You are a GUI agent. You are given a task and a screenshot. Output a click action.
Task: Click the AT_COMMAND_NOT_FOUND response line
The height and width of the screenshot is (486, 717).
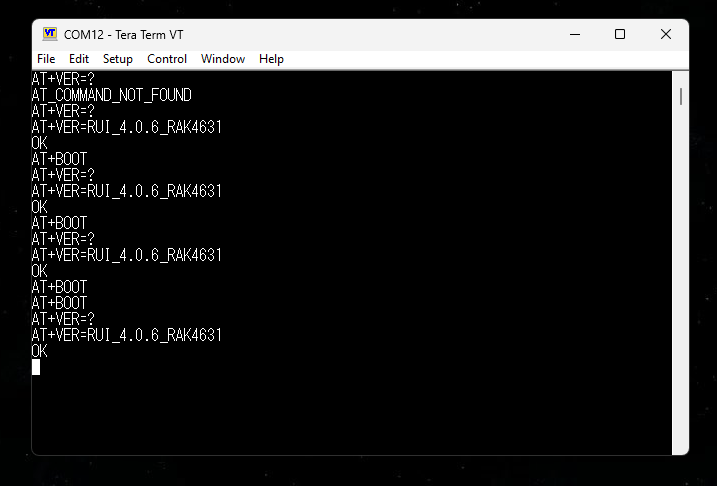(111, 95)
